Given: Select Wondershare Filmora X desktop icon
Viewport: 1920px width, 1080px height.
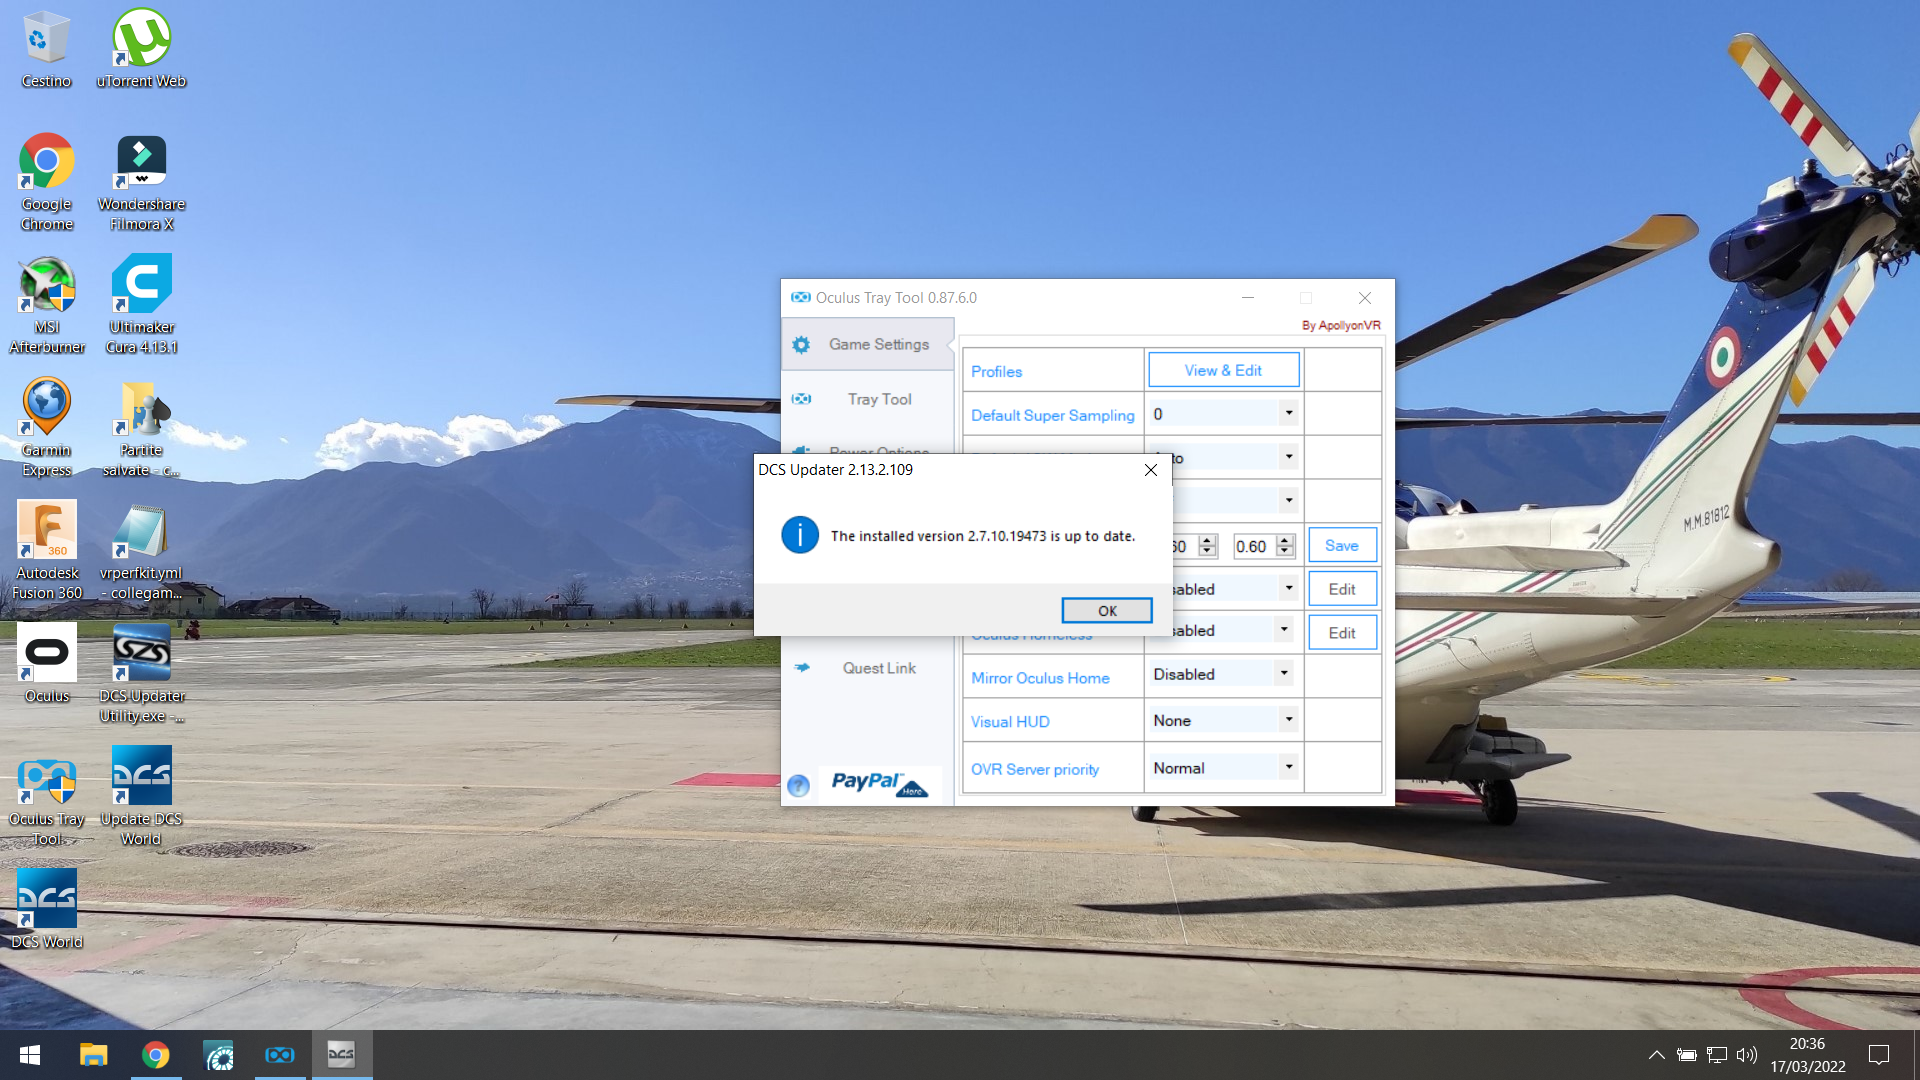Looking at the screenshot, I should (141, 182).
